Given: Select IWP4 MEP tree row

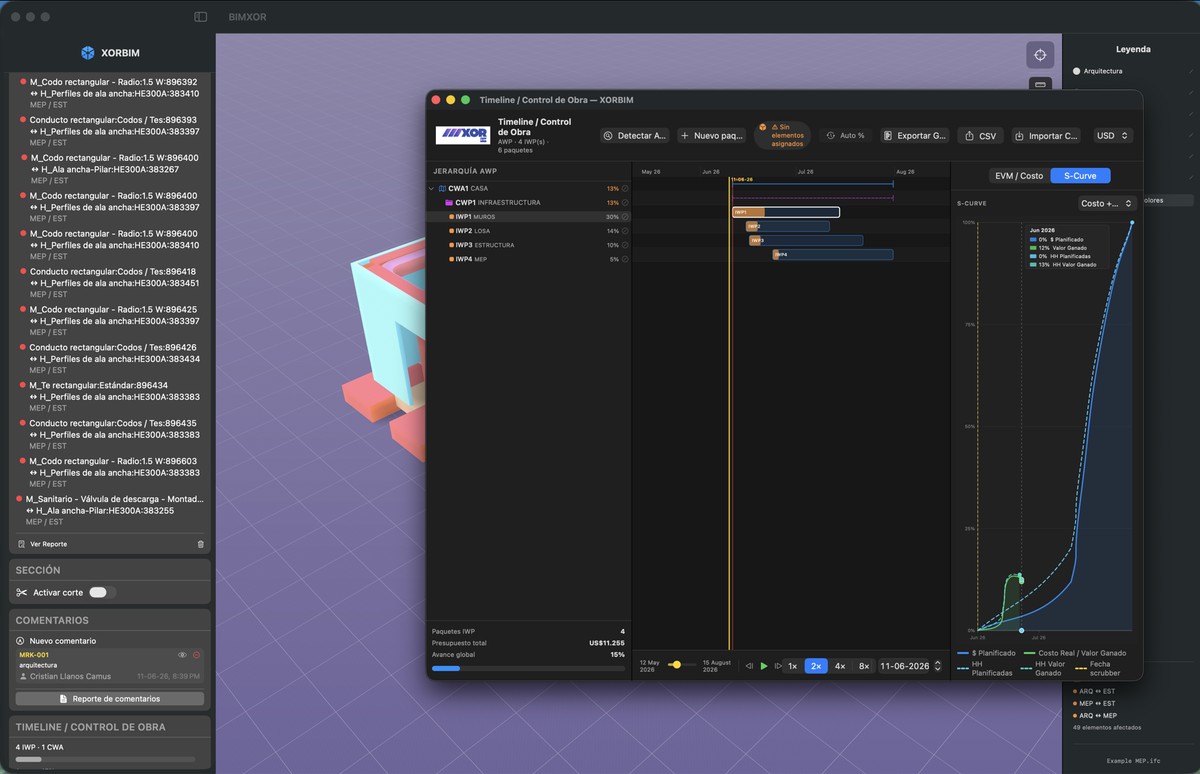Looking at the screenshot, I should point(529,259).
